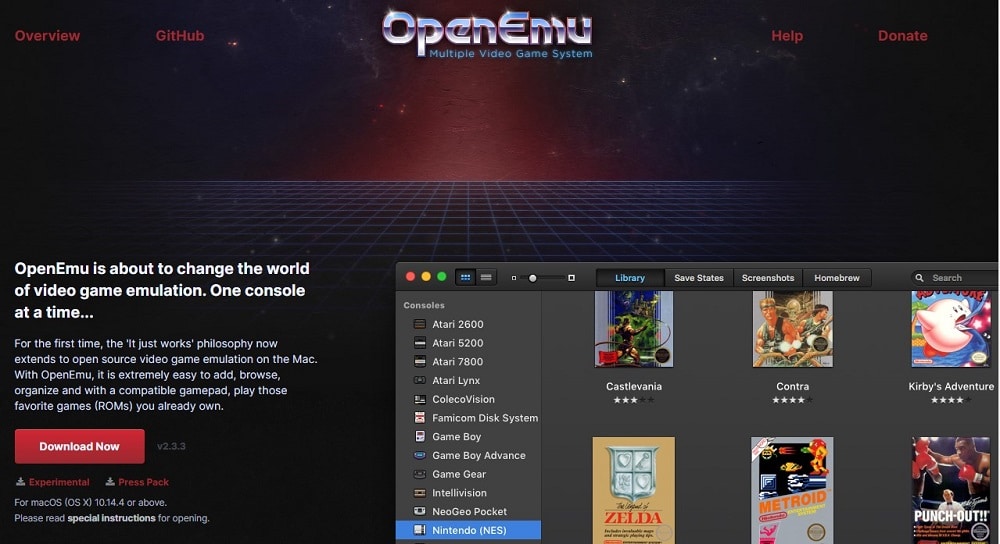This screenshot has width=1000, height=544.
Task: Open the Library tab
Action: [x=629, y=278]
